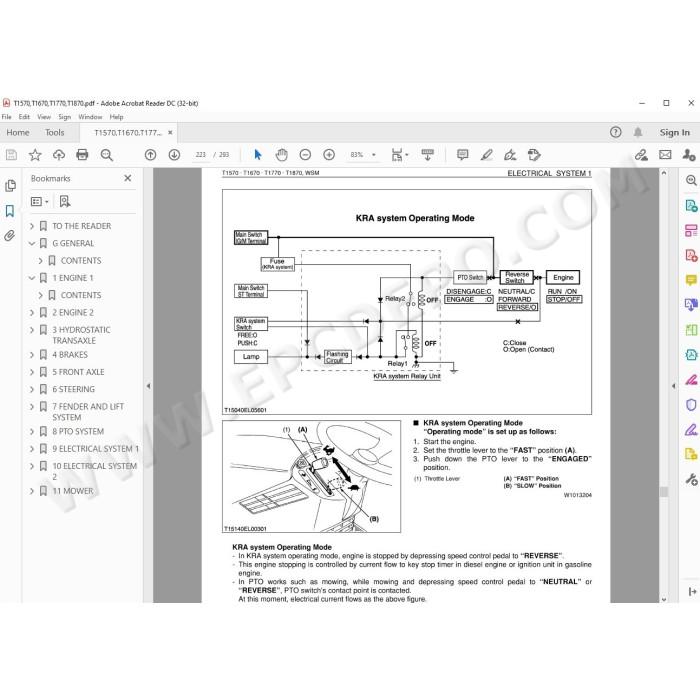This screenshot has width=700, height=700.
Task: Click the stamp/rotate tool icon
Action: coord(534,155)
